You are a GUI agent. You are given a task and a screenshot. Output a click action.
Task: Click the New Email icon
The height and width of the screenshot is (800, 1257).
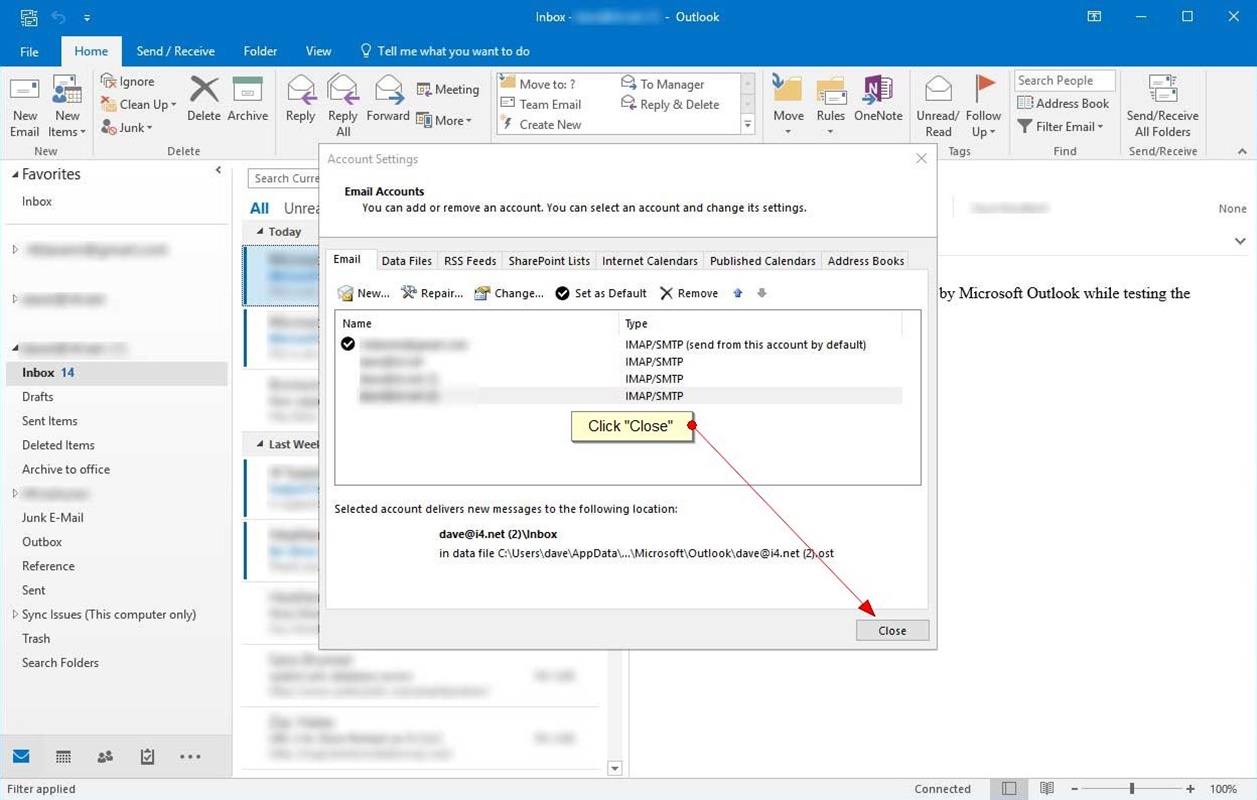coord(25,106)
